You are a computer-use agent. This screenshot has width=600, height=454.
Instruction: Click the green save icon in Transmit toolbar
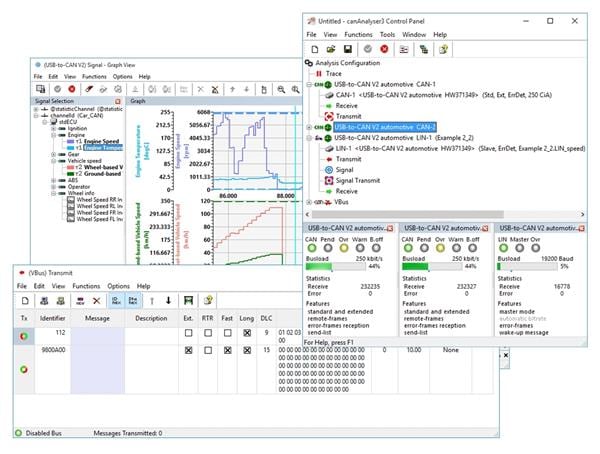[188, 300]
